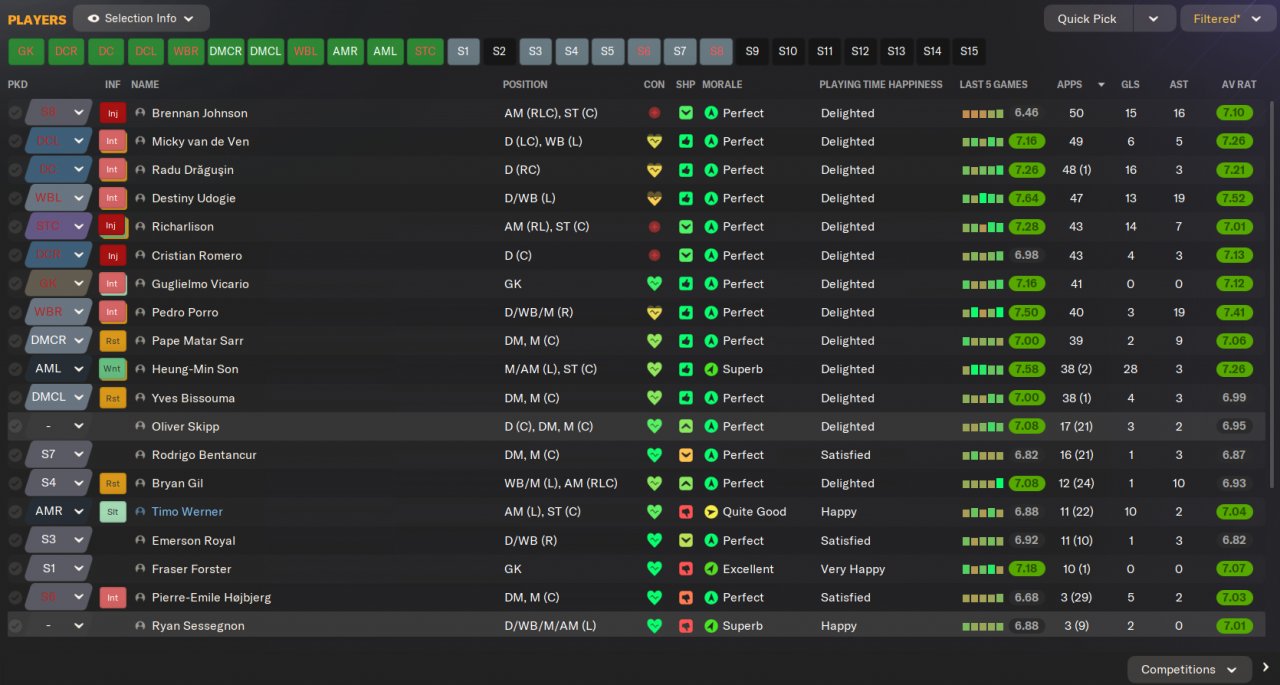Viewport: 1280px width, 685px height.
Task: Open position dropdown for Pedro Porro
Action: [x=79, y=312]
